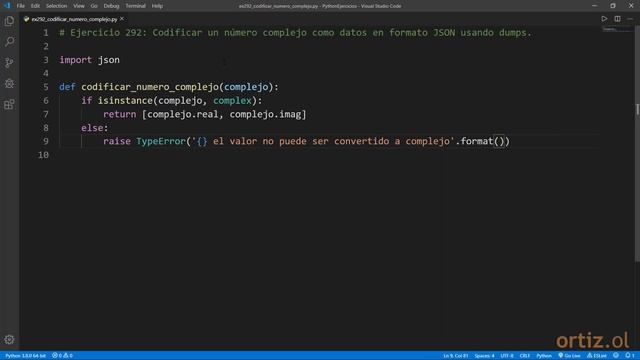The image size is (640, 360).
Task: Click '.format()' call on line 9
Action: (480, 141)
